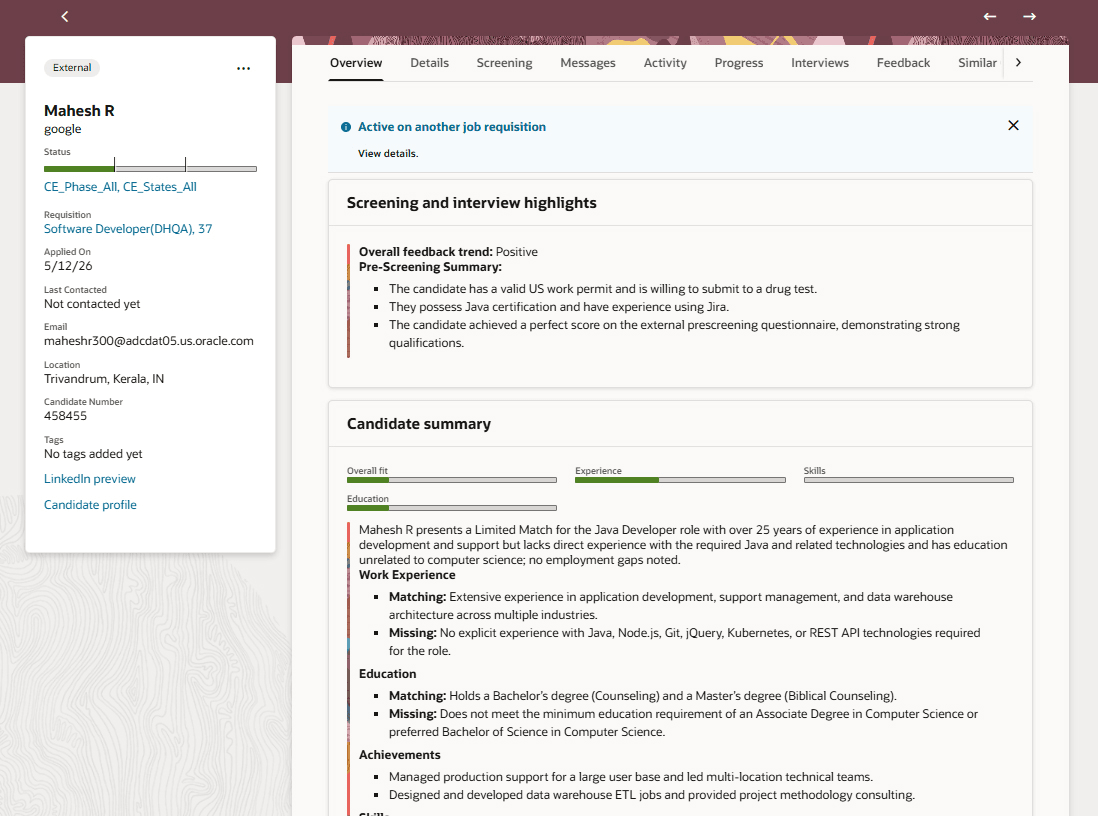Click the Overall feedback trend: Positive line
Image resolution: width=1098 pixels, height=816 pixels.
tap(448, 251)
